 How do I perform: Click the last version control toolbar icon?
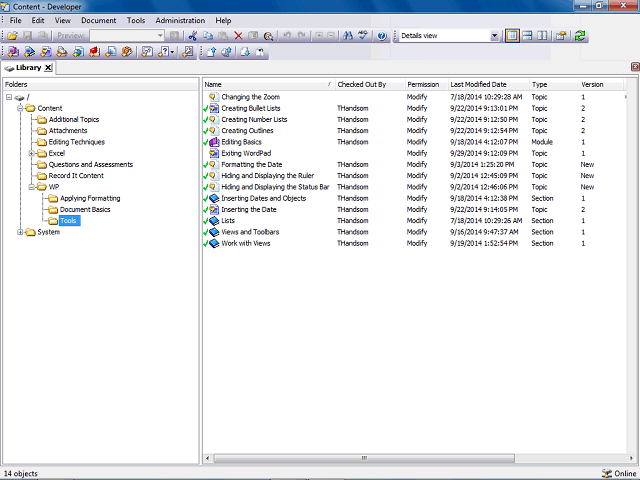click(260, 52)
